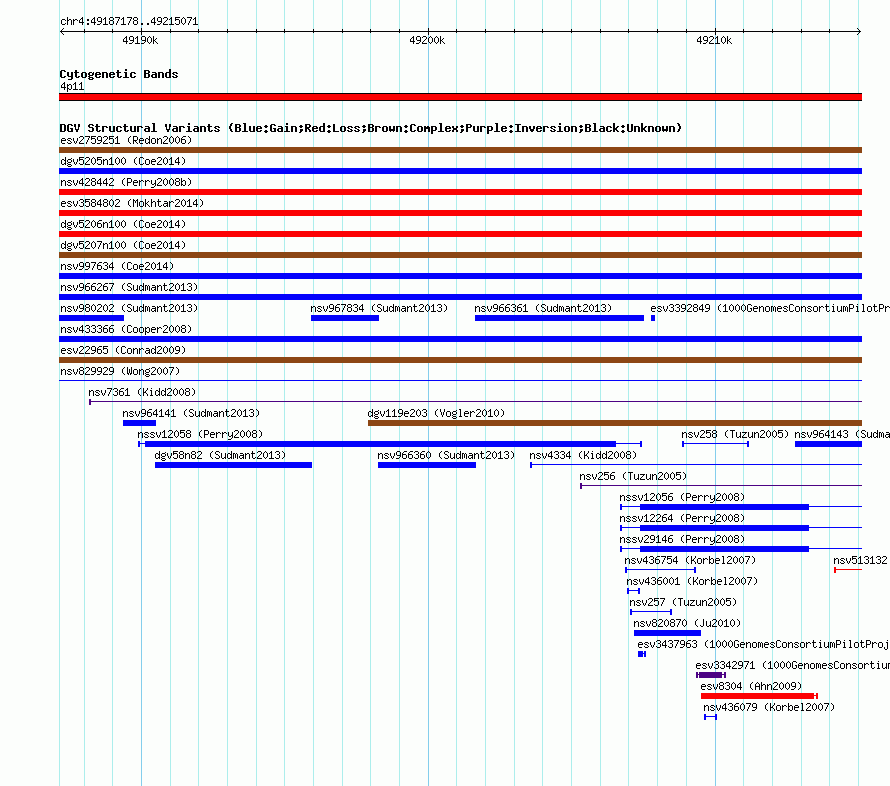This screenshot has width=890, height=786.
Task: Click nsv966267 (Sudmant2013) label
Action: coord(129,287)
